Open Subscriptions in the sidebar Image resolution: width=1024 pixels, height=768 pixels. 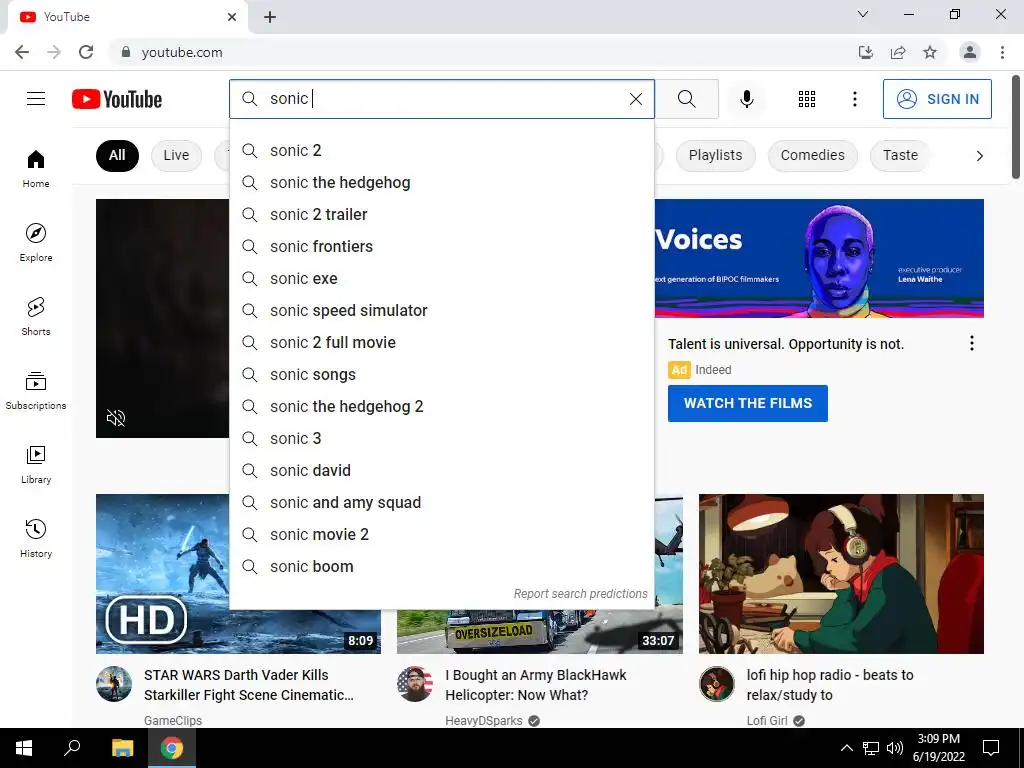(x=36, y=390)
